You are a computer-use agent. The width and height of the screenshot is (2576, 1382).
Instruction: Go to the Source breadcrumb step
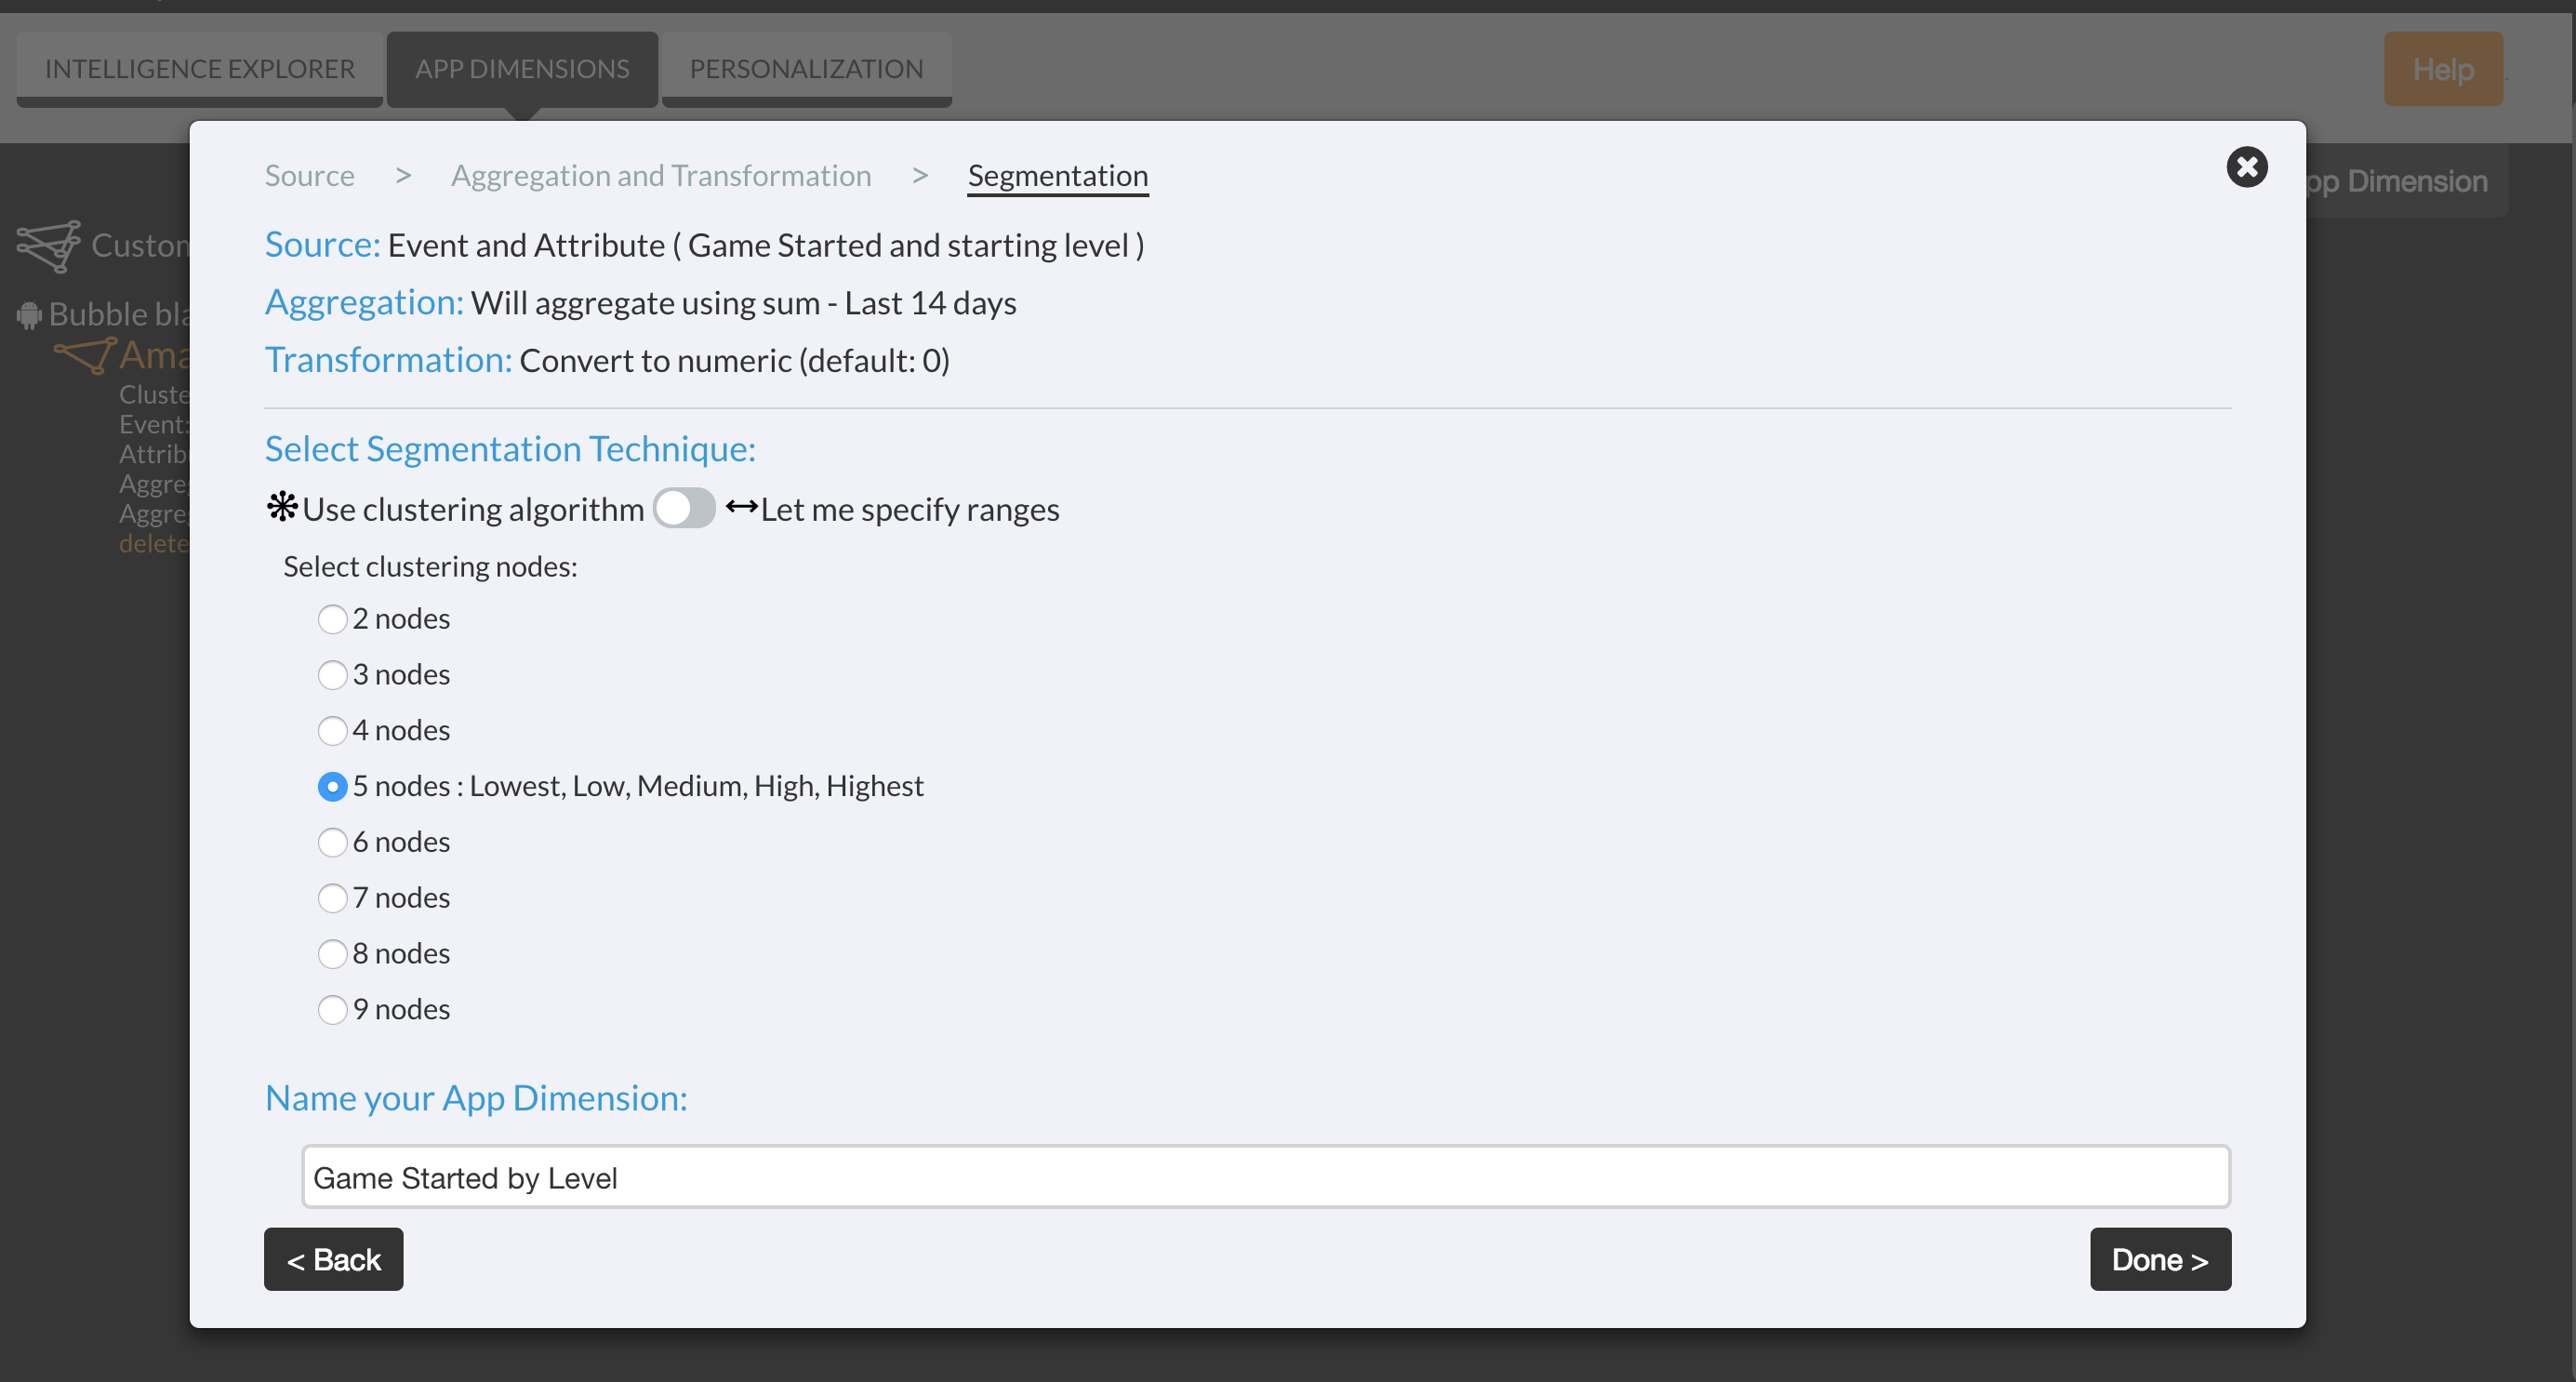click(309, 176)
